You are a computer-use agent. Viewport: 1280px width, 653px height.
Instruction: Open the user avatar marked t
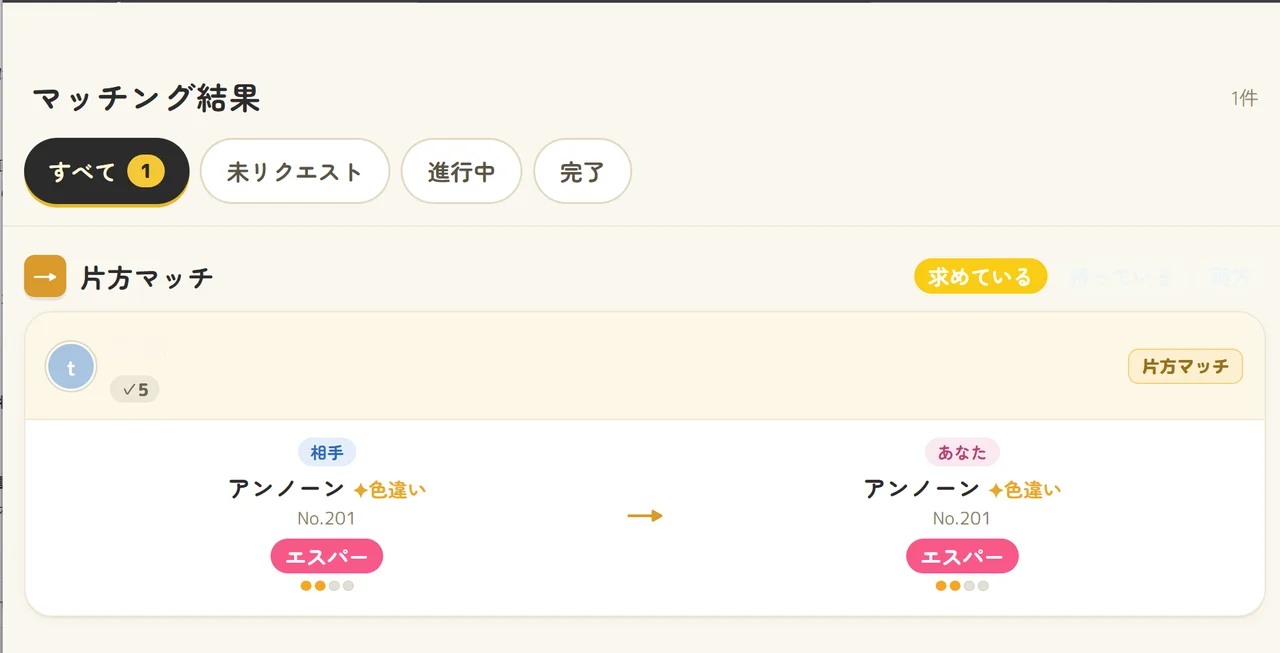click(x=70, y=367)
